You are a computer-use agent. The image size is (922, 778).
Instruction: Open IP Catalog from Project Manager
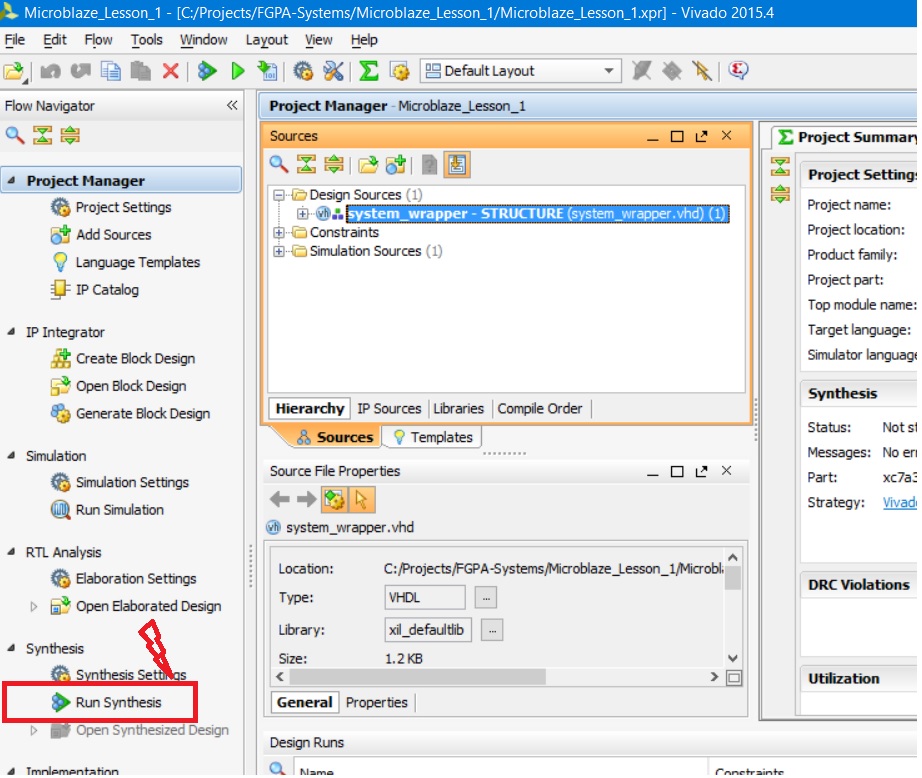click(107, 290)
